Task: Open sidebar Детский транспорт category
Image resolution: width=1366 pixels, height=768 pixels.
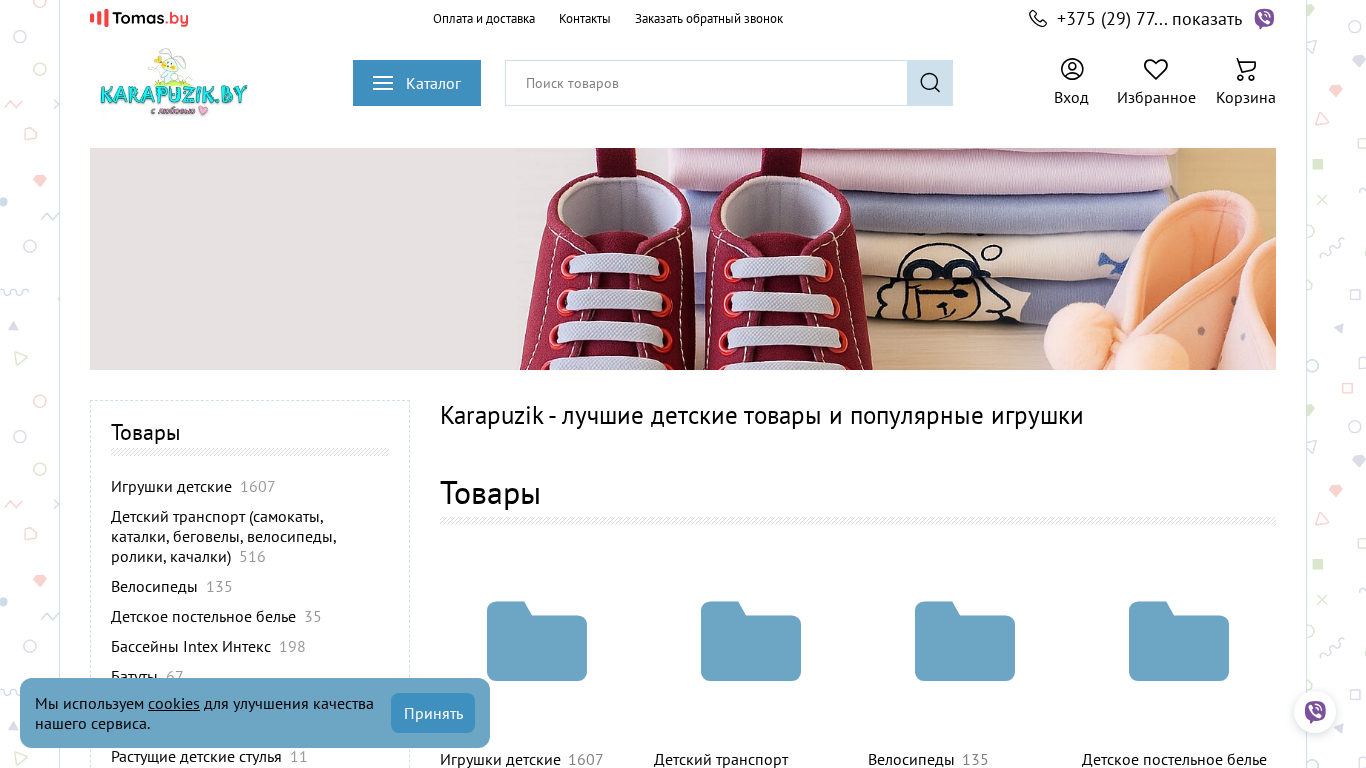Action: (x=224, y=537)
